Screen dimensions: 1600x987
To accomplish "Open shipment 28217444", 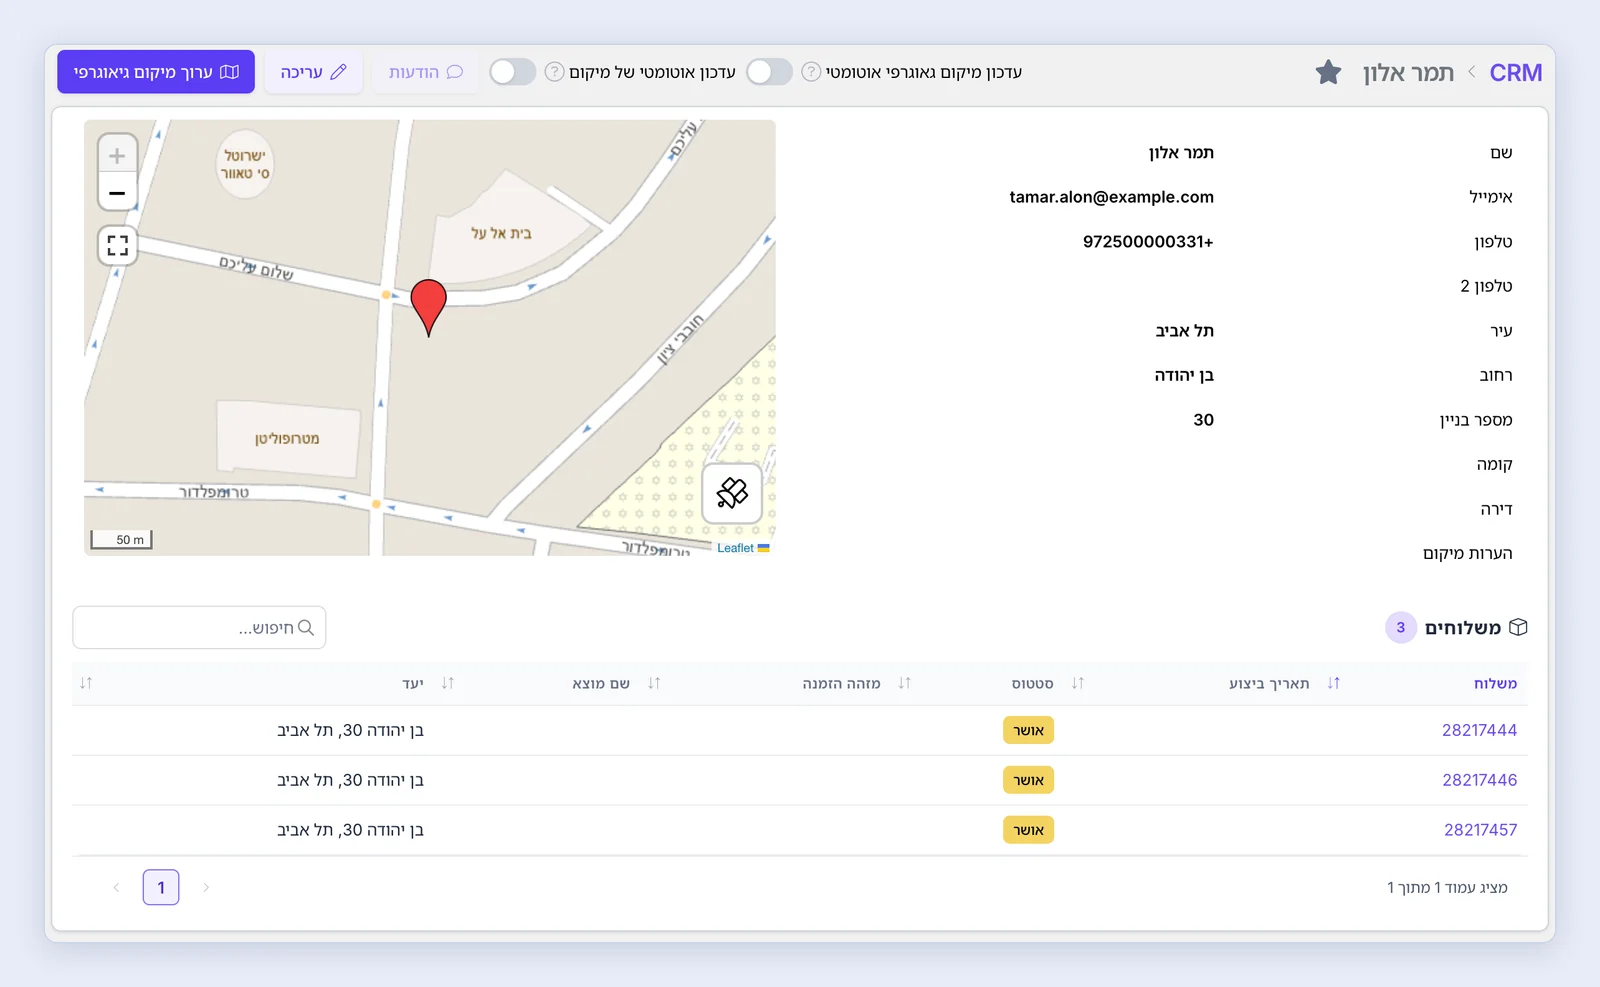I will [x=1479, y=730].
